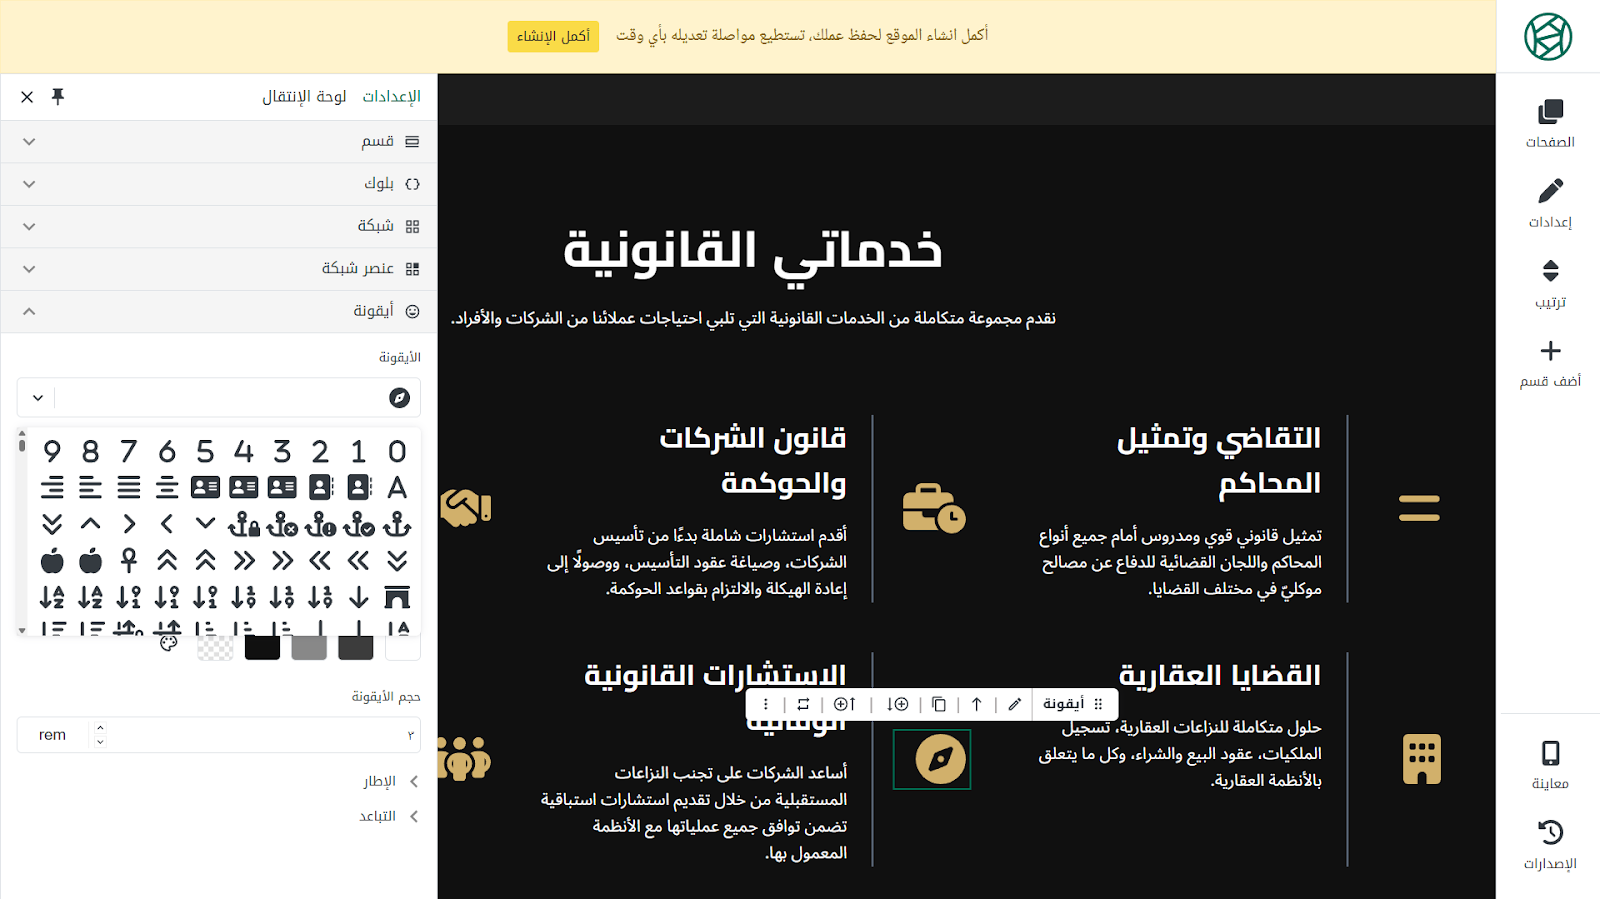Select the black color swatch
The image size is (1600, 899).
pyautogui.click(x=262, y=649)
